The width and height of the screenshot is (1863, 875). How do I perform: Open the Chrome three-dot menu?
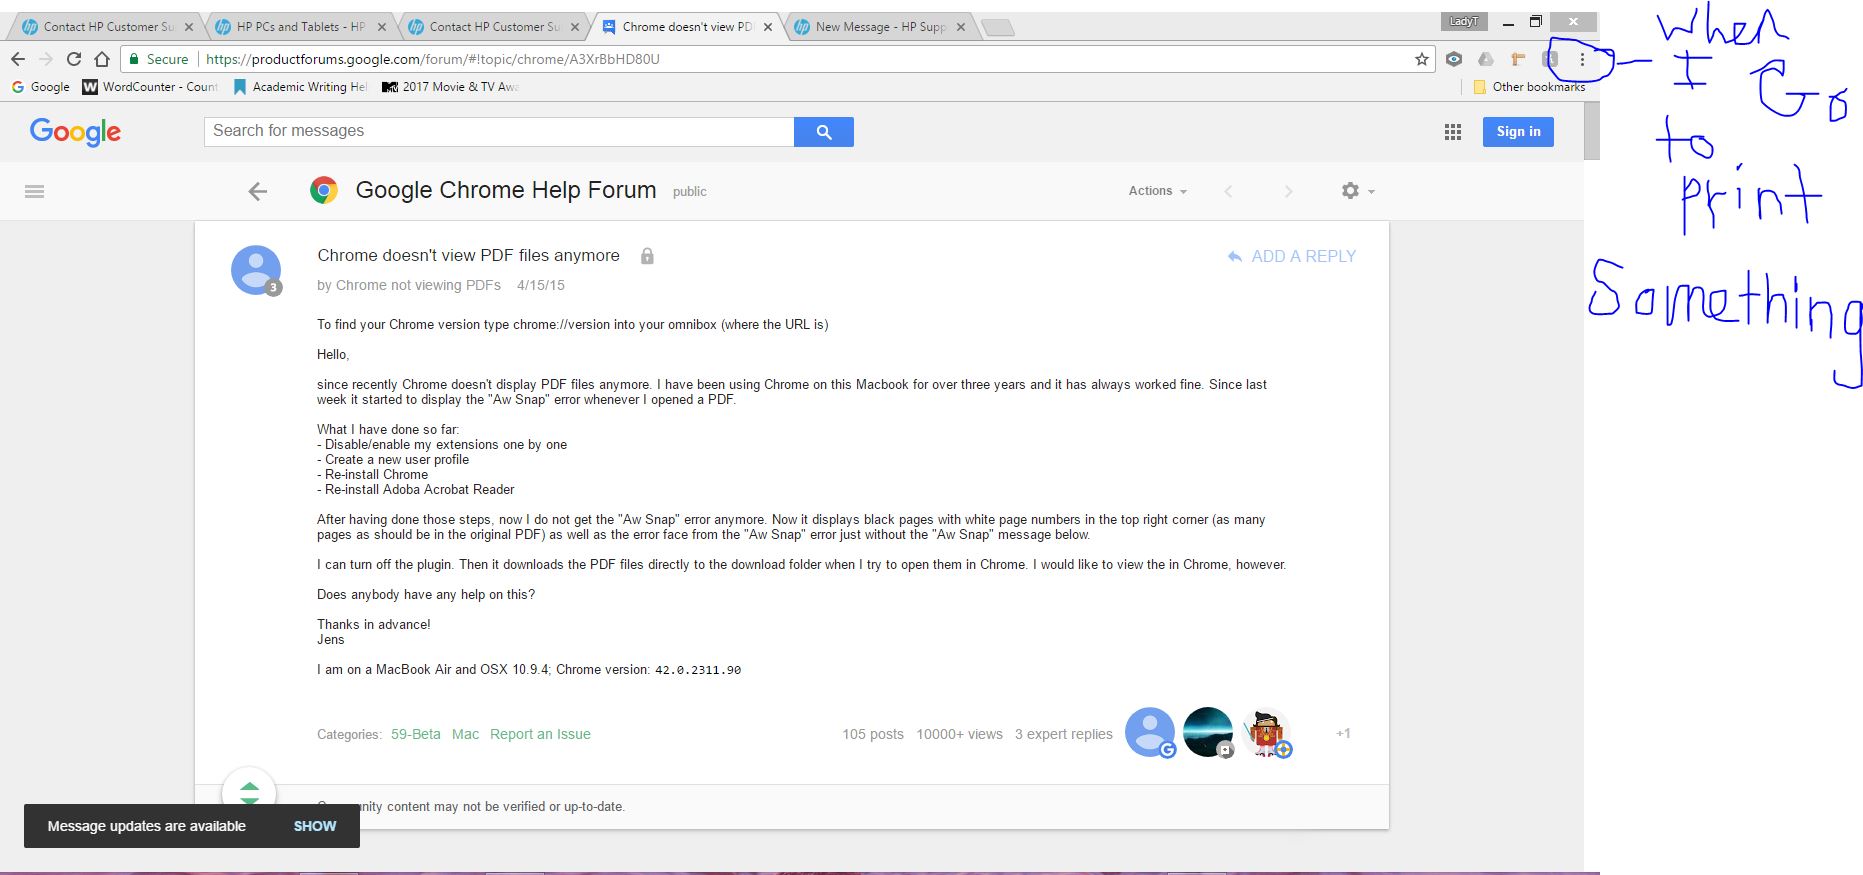pos(1582,59)
